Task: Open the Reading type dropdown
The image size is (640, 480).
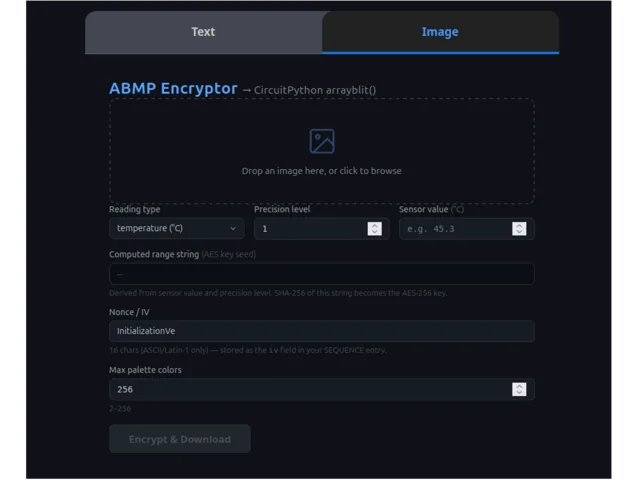Action: (x=177, y=229)
